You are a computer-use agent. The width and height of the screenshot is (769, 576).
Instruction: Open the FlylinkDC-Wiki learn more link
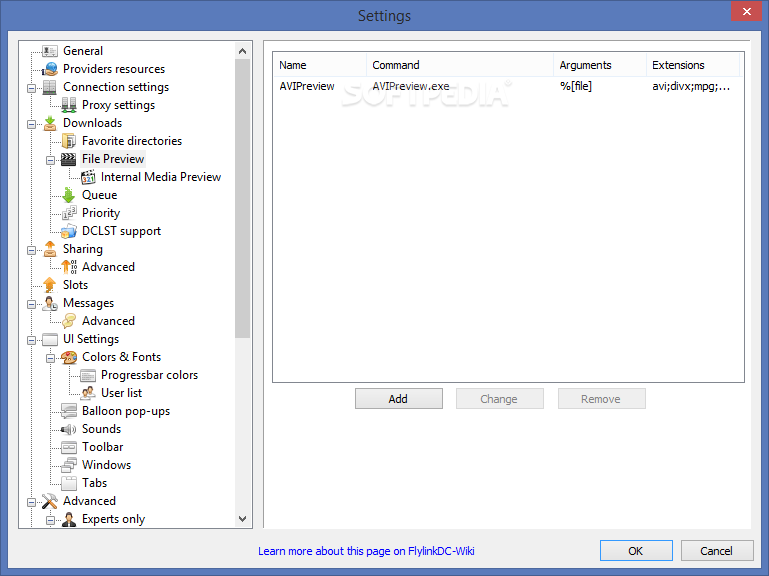click(x=366, y=551)
